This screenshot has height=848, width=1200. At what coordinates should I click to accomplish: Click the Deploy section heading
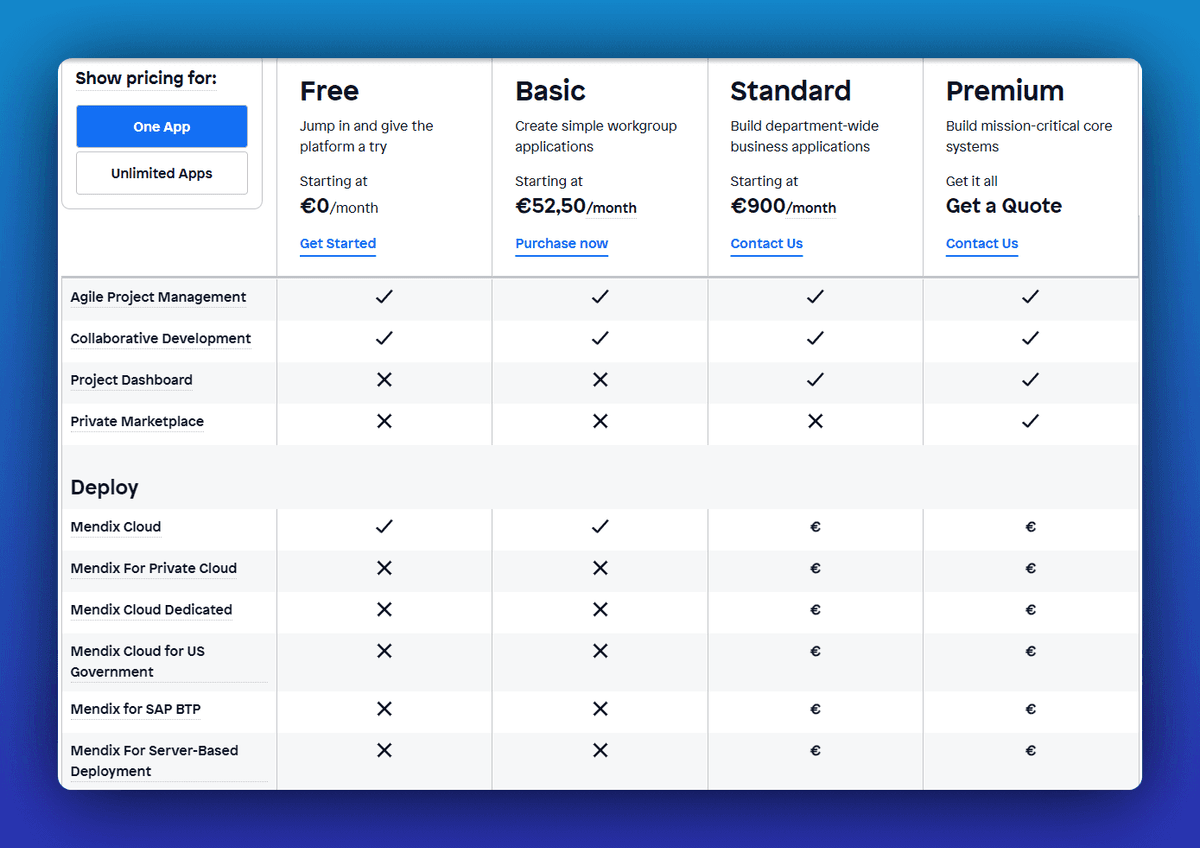[x=104, y=488]
